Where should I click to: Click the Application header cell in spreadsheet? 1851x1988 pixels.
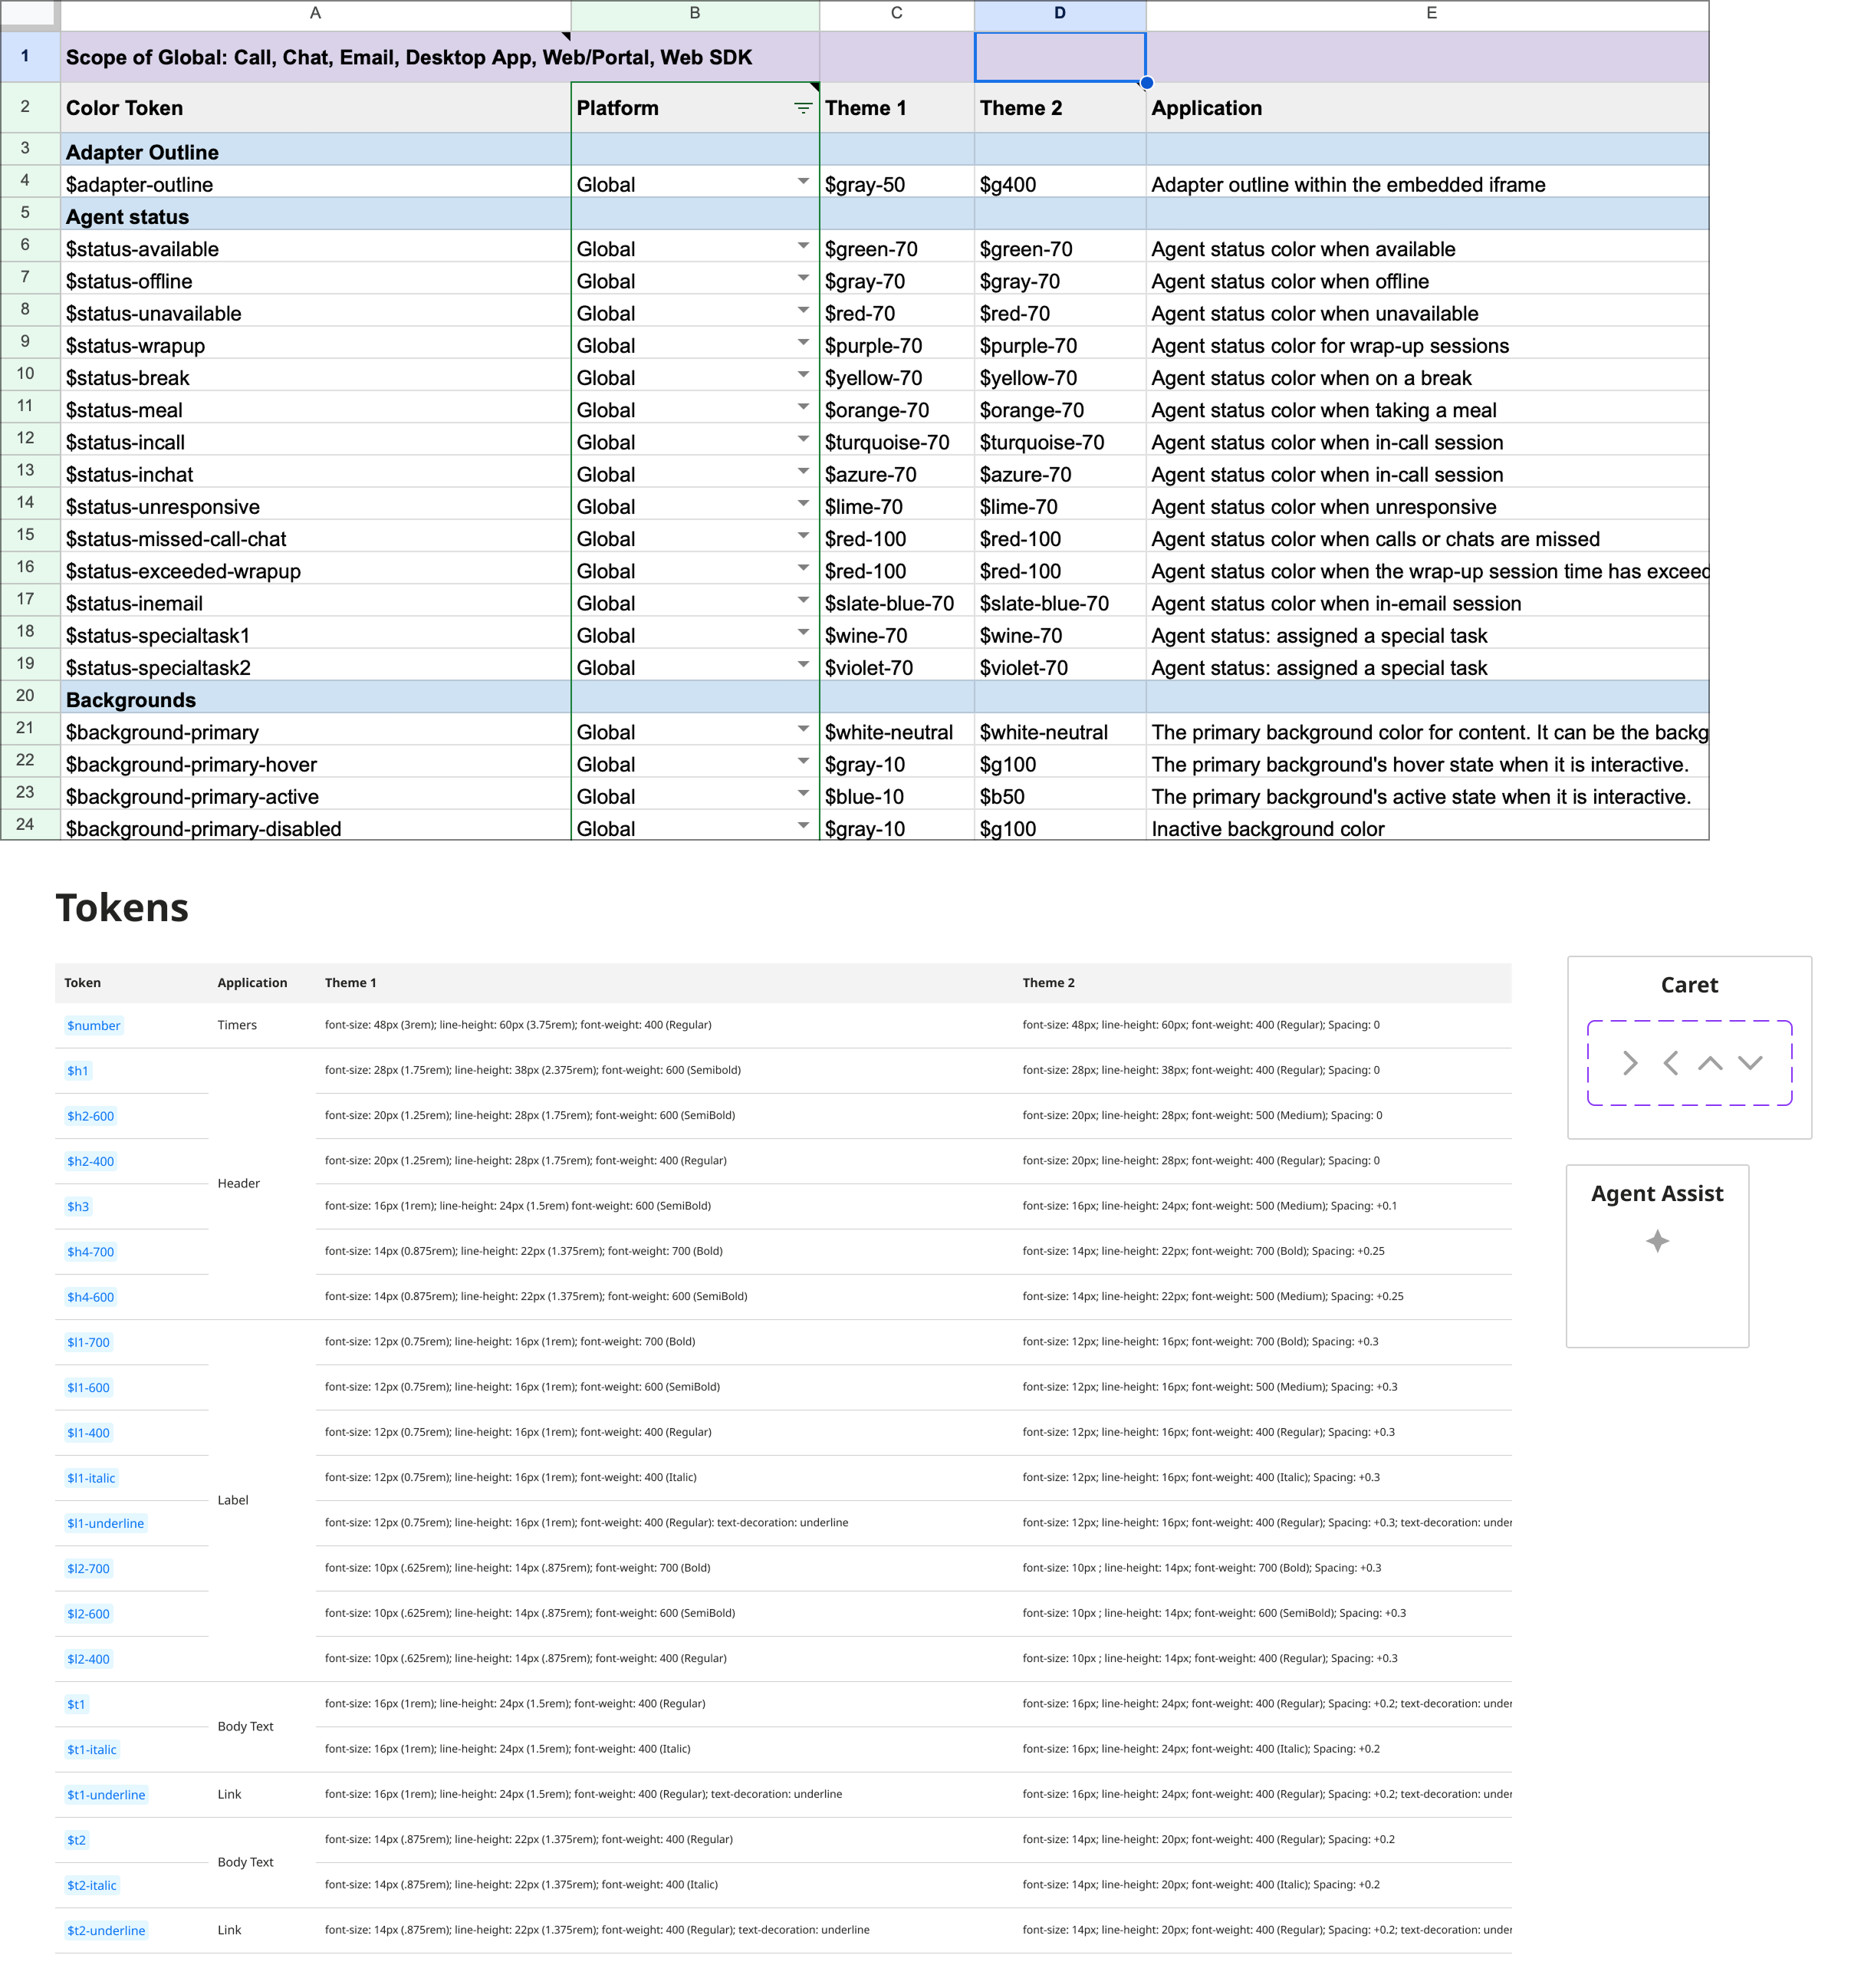tap(1427, 108)
